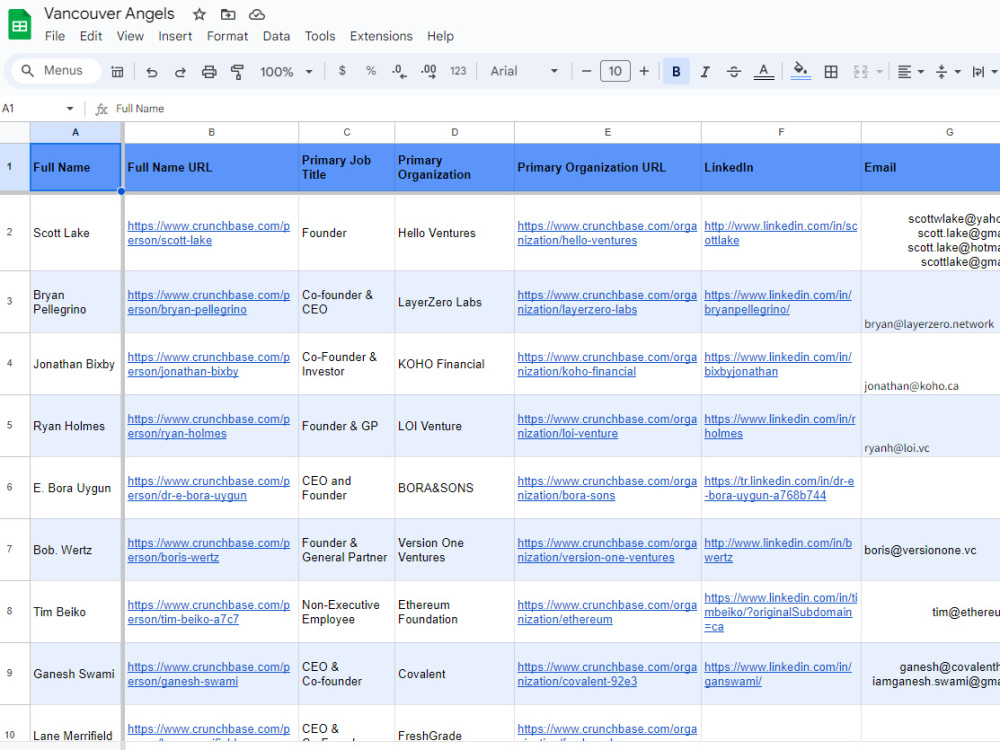Toggle strikethrough formatting
Screen dimensions: 1000x750
[x=734, y=71]
